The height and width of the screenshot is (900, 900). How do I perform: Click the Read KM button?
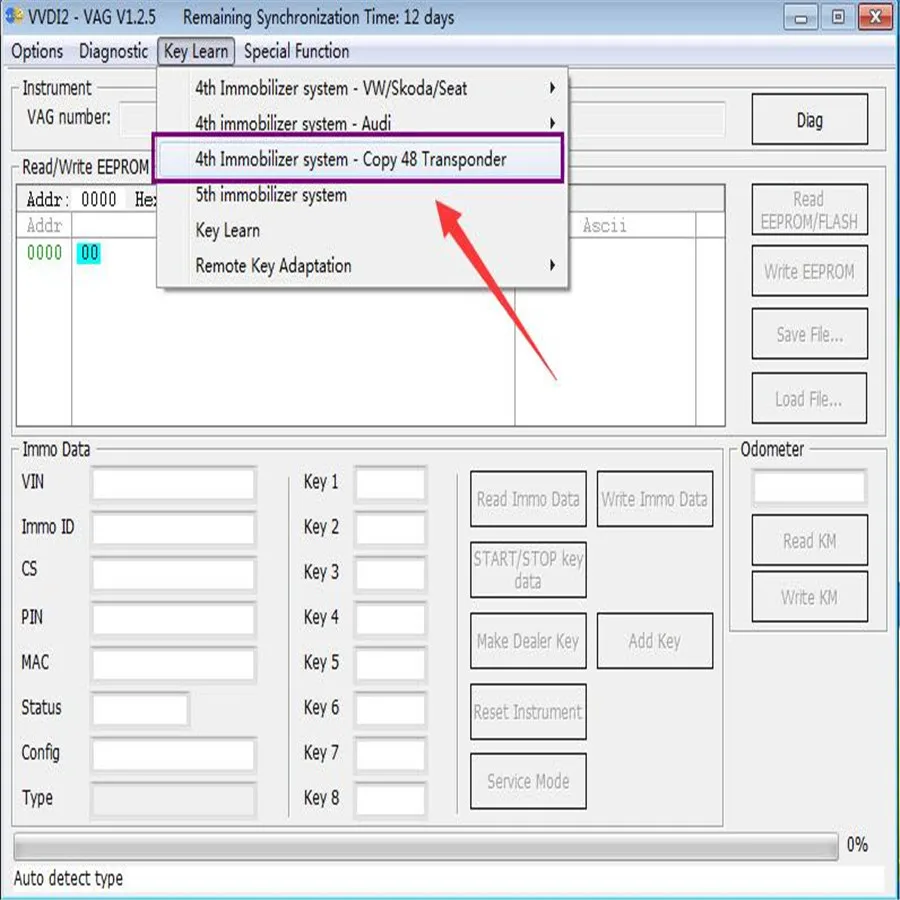point(809,540)
